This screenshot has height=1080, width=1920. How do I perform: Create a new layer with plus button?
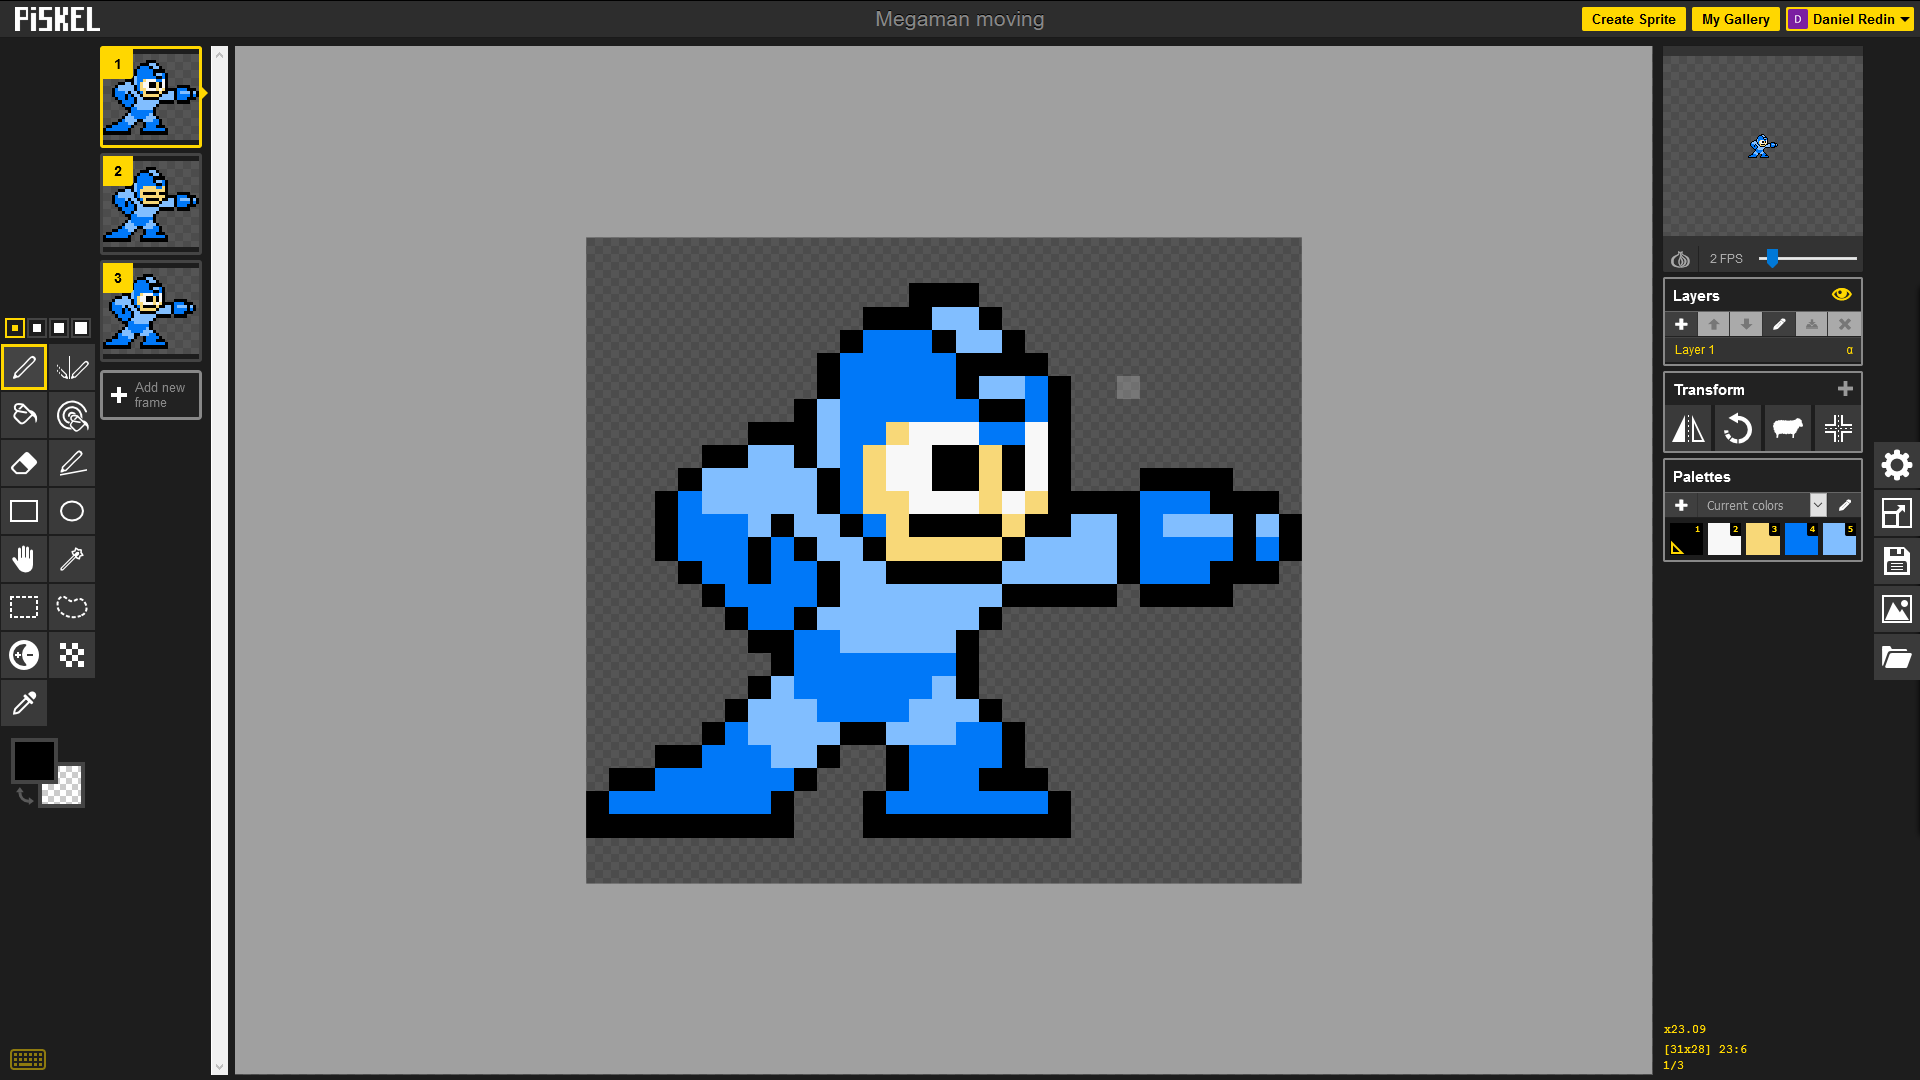(x=1681, y=324)
